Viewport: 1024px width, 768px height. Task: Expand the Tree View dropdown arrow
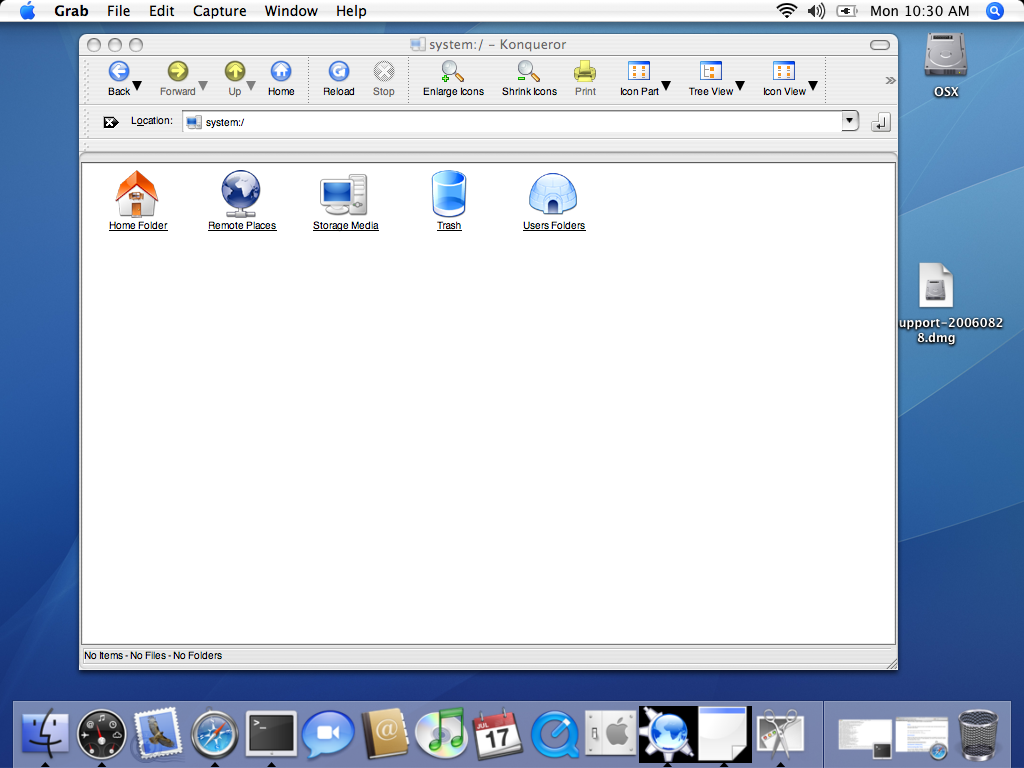pyautogui.click(x=740, y=86)
